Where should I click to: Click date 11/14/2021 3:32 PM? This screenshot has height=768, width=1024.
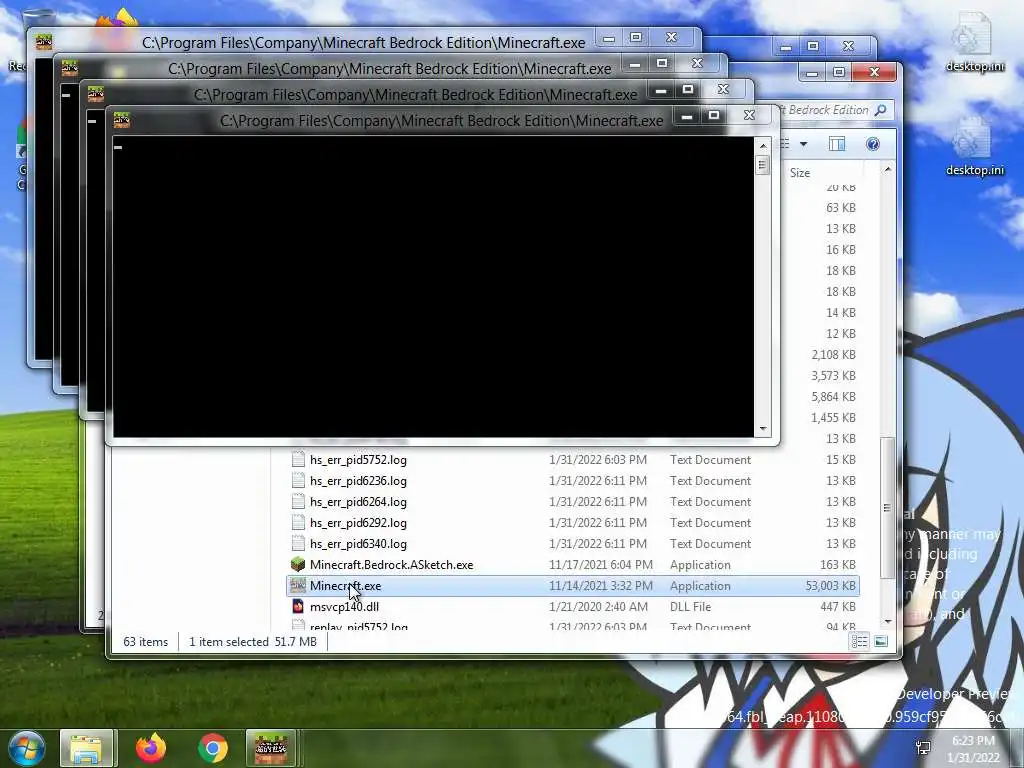click(x=601, y=586)
